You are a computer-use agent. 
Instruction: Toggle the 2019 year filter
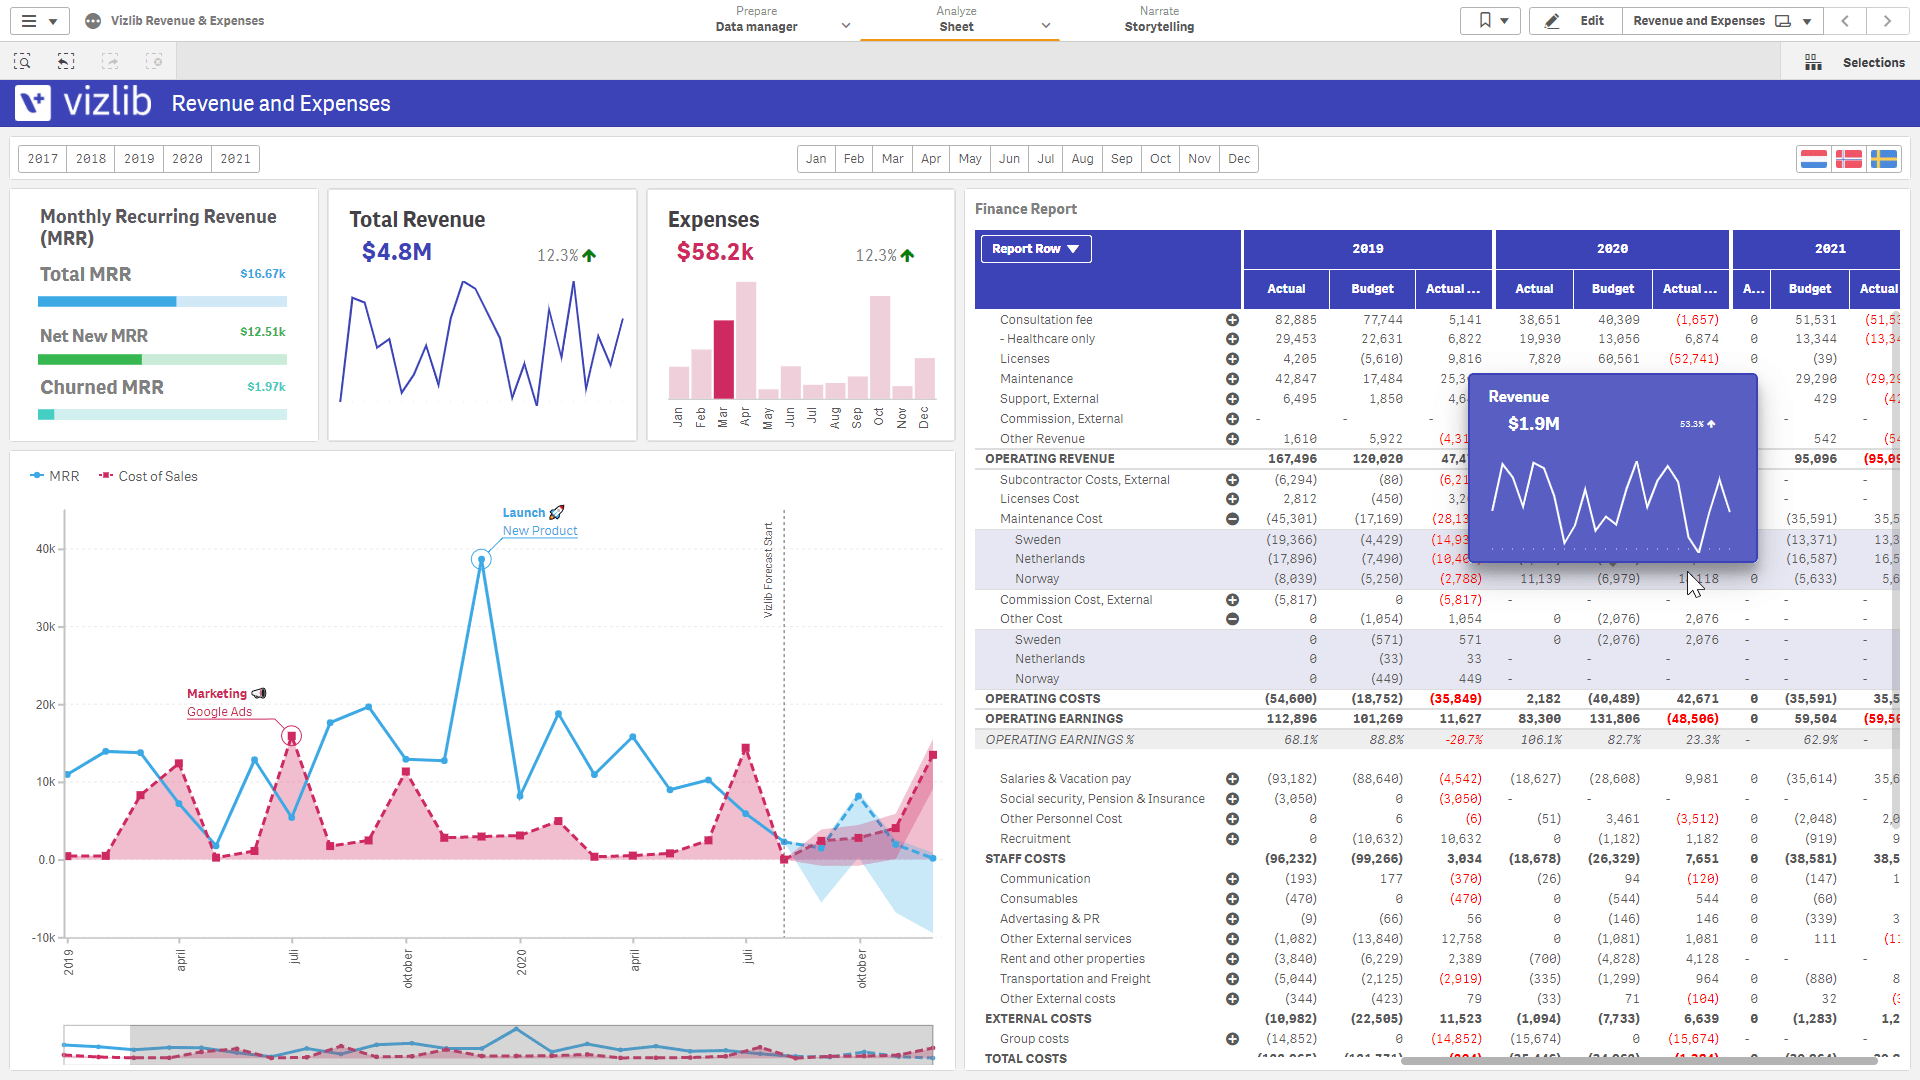point(139,159)
